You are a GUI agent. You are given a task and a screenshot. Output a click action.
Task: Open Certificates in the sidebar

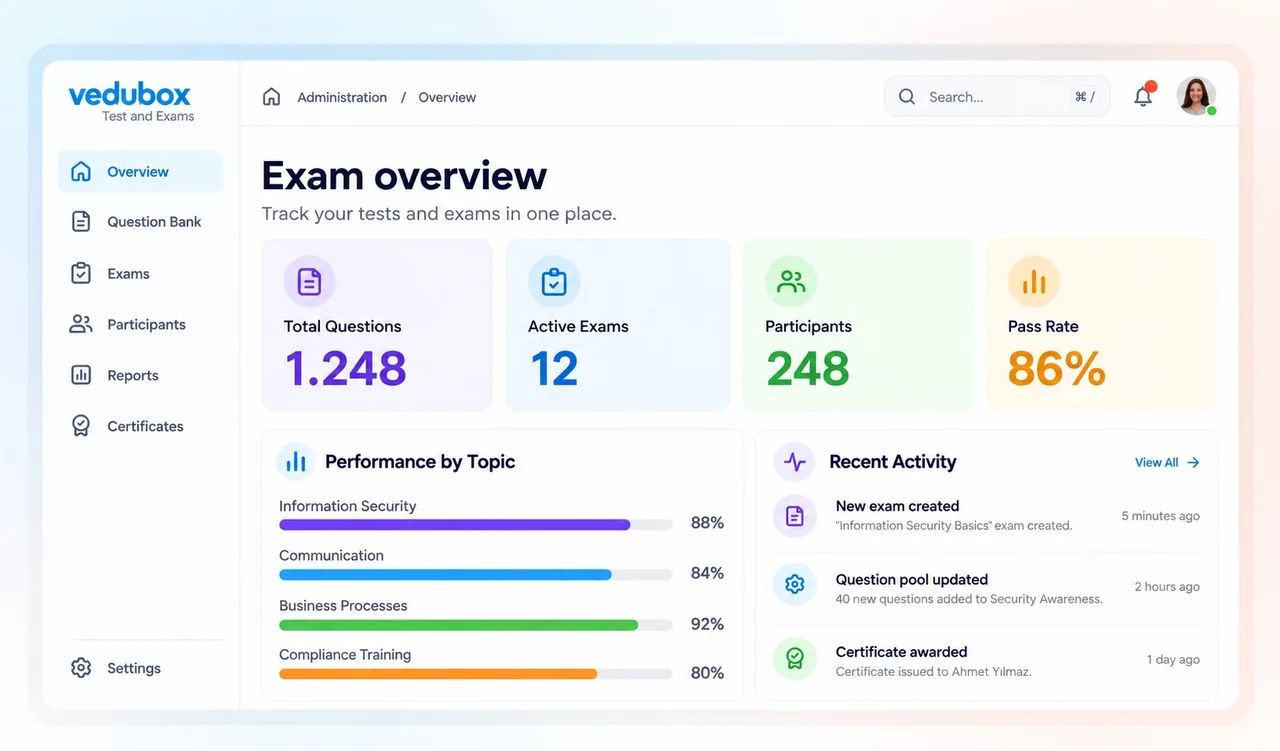pos(141,426)
